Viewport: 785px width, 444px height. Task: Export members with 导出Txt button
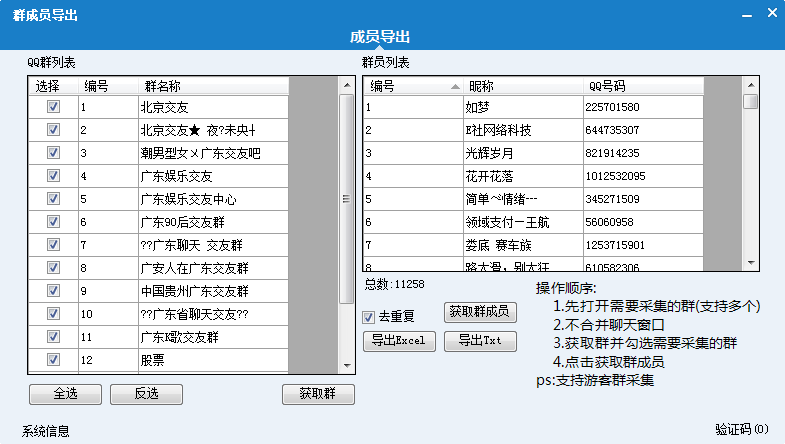coord(480,340)
